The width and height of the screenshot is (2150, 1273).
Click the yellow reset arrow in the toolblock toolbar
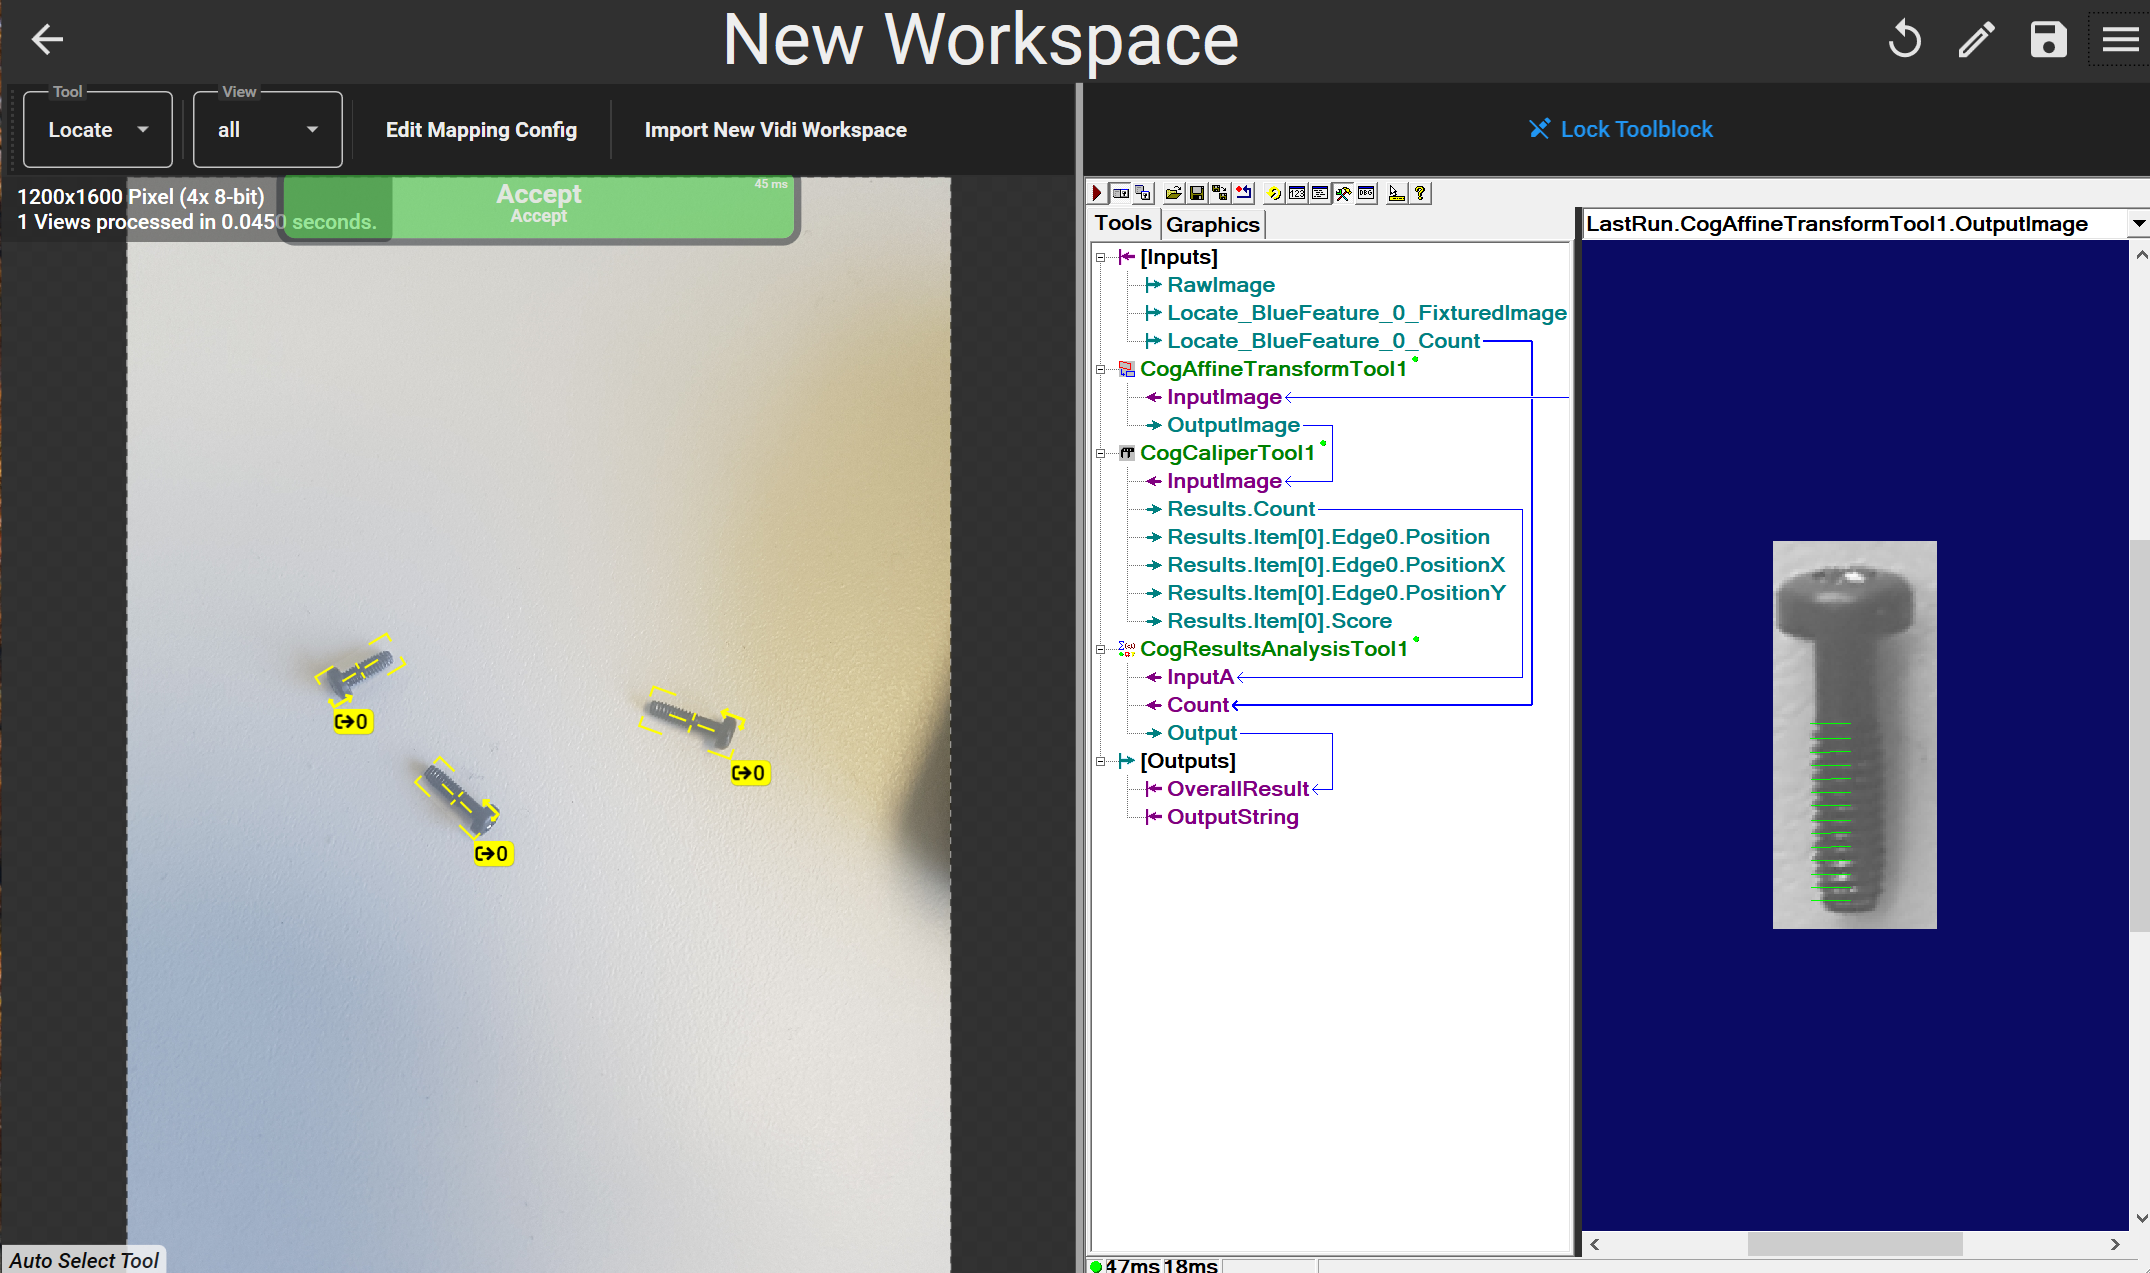coord(1274,193)
